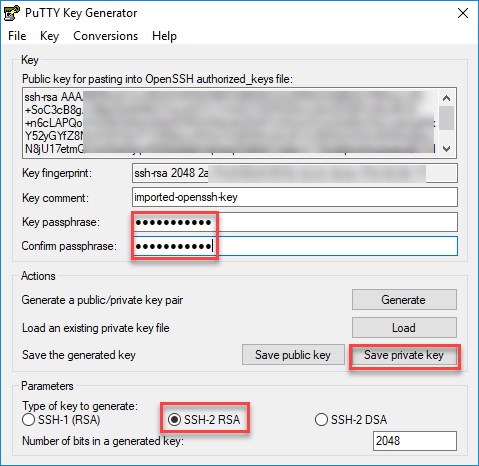This screenshot has height=466, width=479.
Task: Close the PuTTY Key Generator window
Action: tap(463, 13)
